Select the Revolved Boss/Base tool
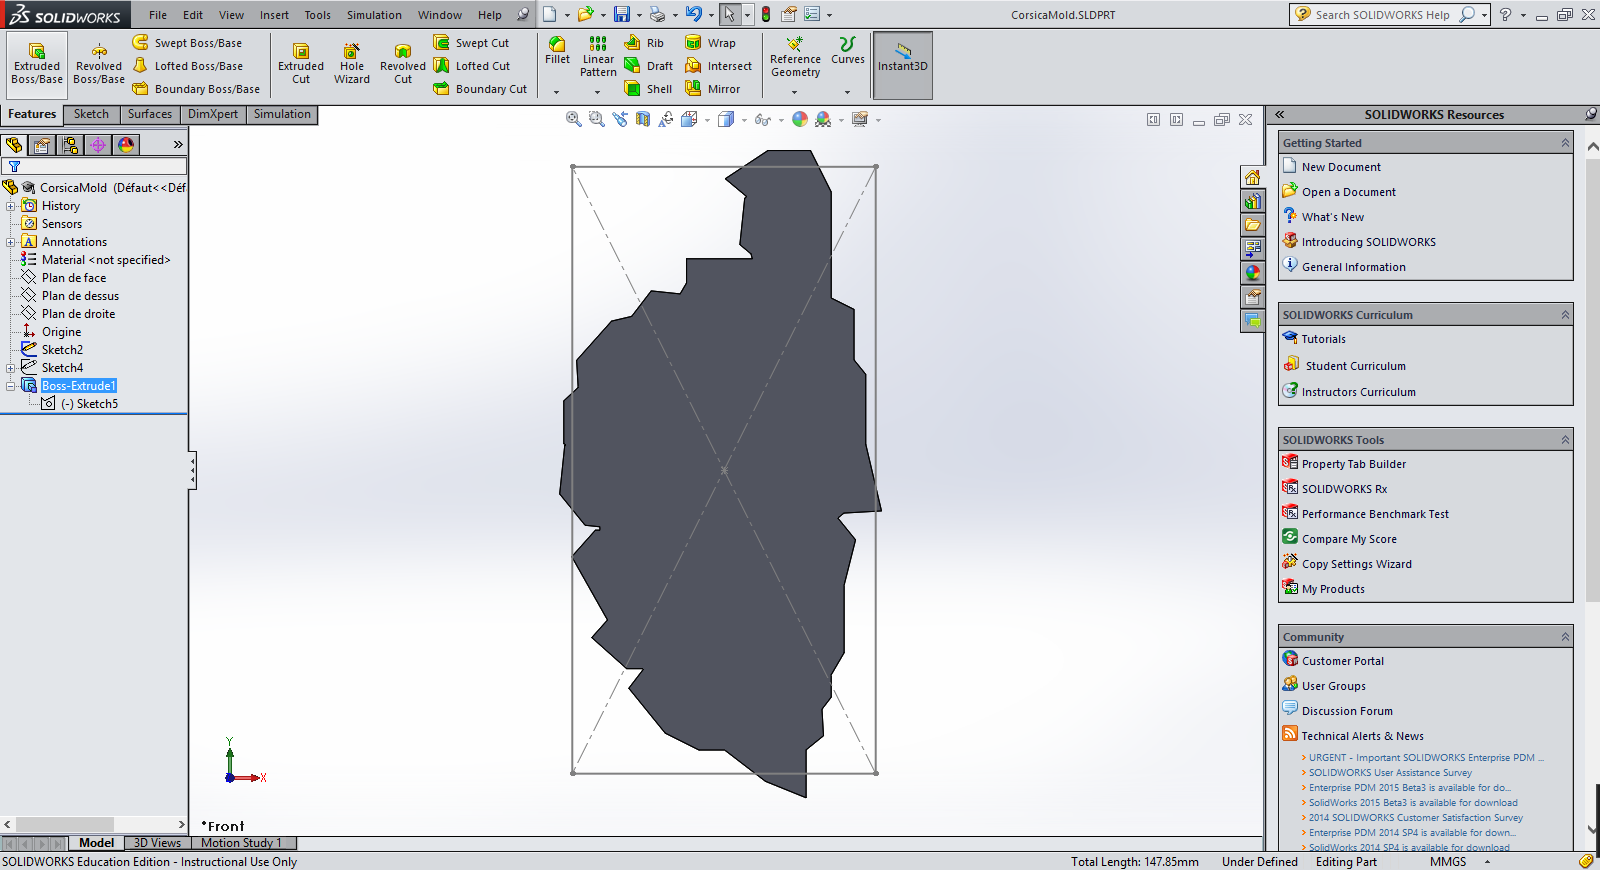 [x=99, y=64]
